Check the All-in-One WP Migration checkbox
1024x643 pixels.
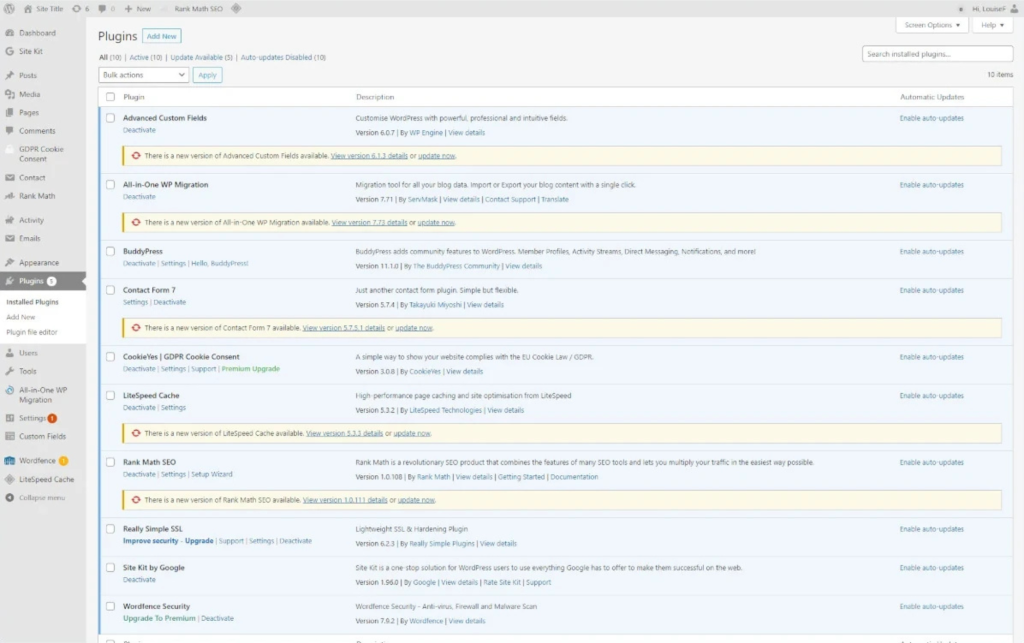(x=110, y=185)
